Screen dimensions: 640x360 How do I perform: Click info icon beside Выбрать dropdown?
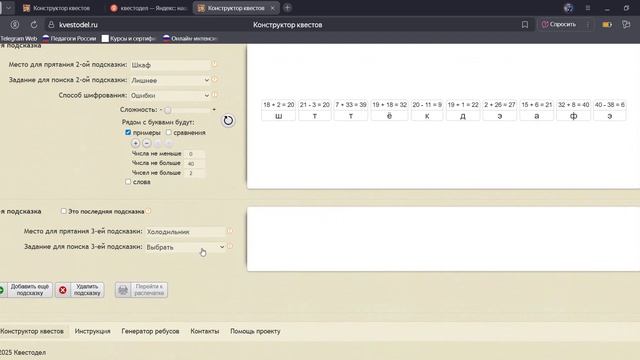click(230, 246)
